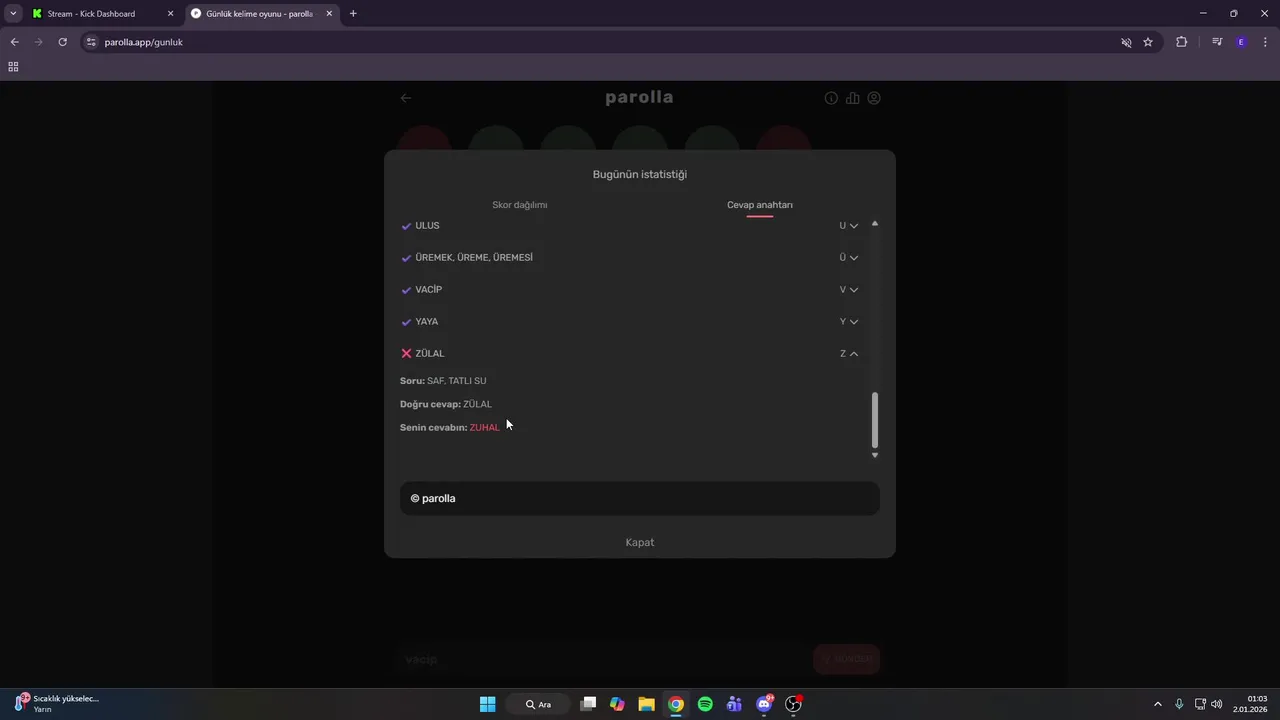Open the parolla user profile icon
The width and height of the screenshot is (1280, 720).
874,98
